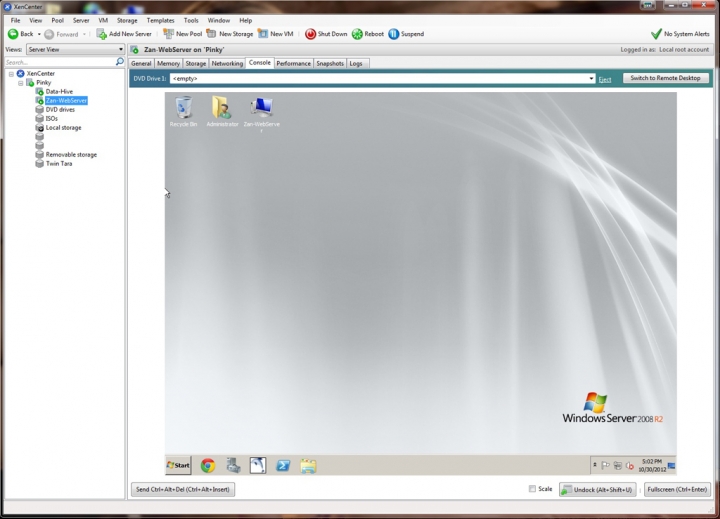Open the File menu

pos(15,21)
